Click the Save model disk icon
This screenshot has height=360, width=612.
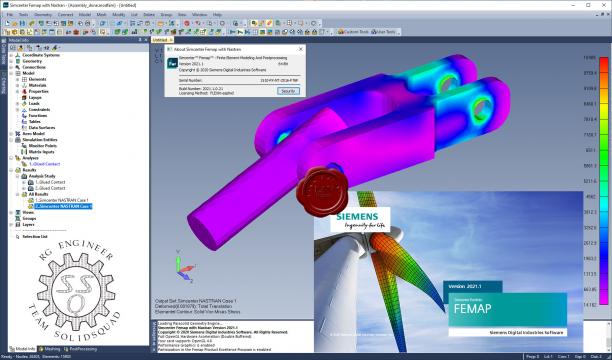(x=22, y=23)
